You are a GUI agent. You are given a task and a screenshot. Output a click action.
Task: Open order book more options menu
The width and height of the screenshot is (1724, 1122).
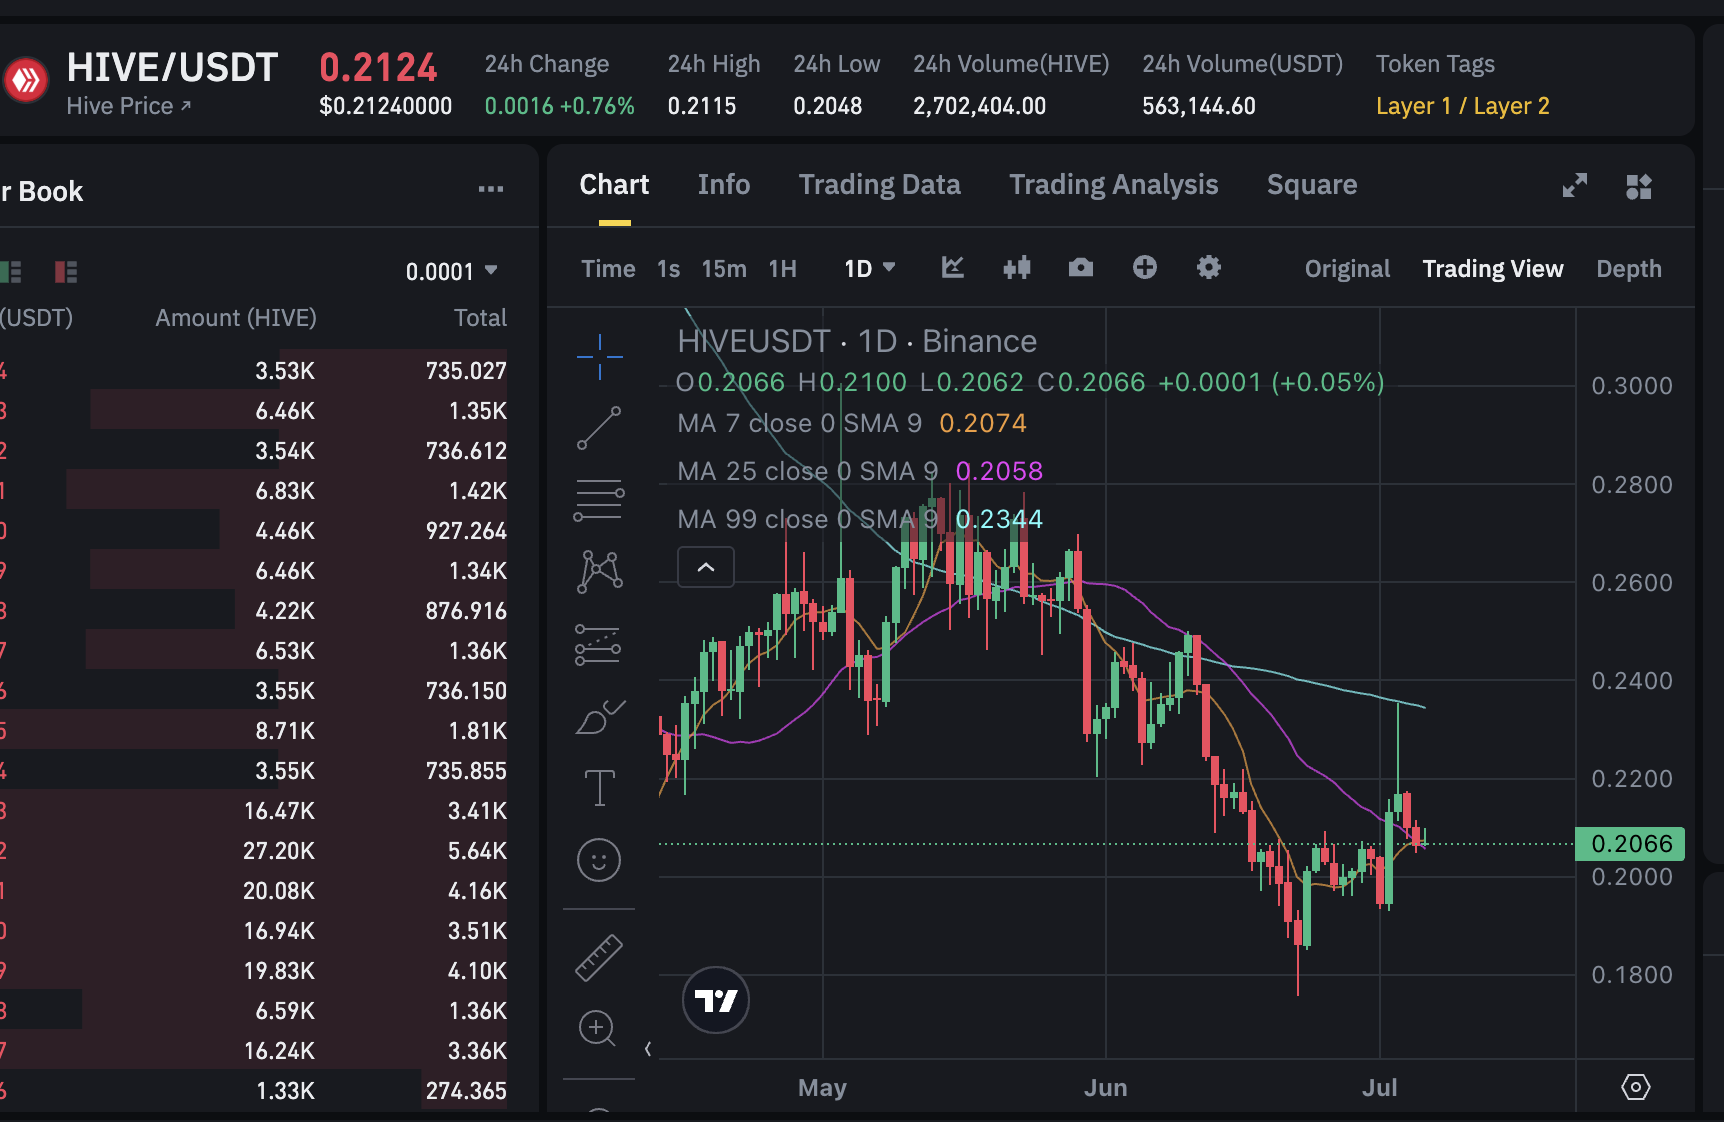click(x=491, y=189)
